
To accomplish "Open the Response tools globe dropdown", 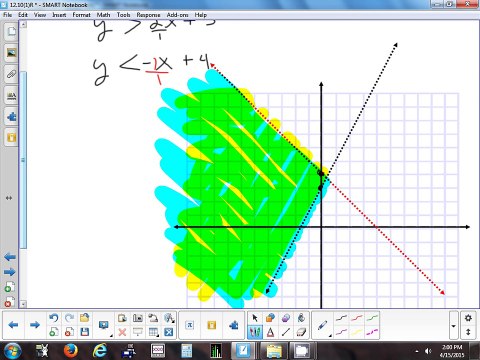I will [169, 318].
